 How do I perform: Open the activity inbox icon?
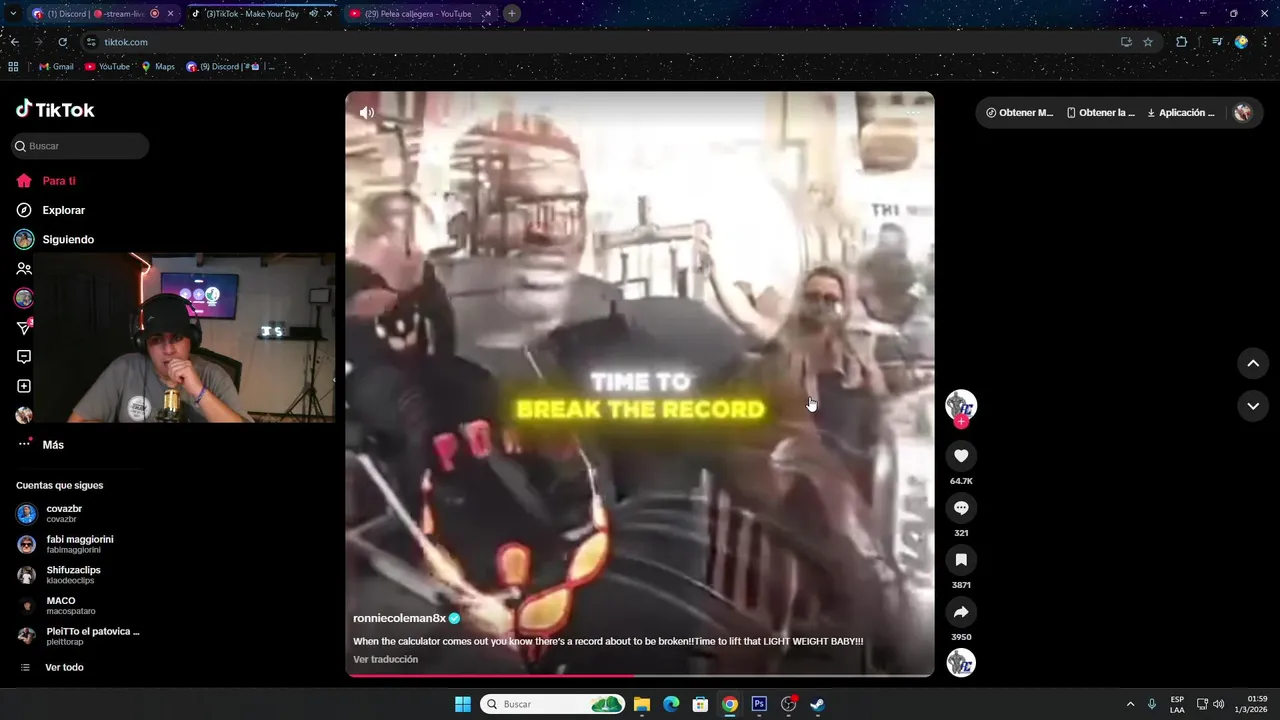[x=24, y=357]
